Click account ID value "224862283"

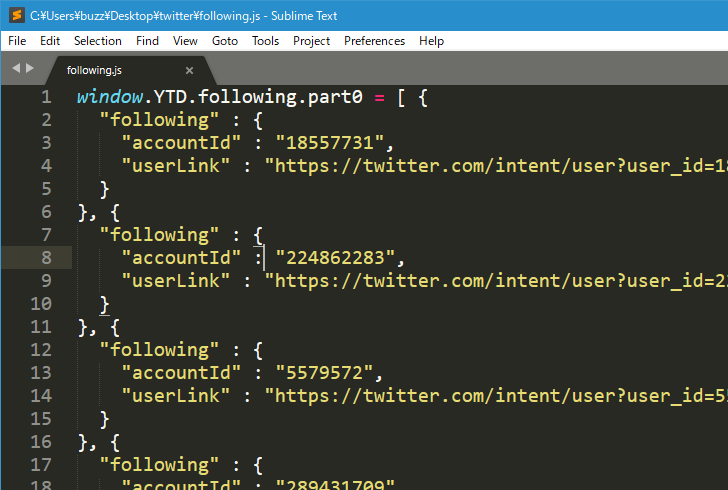point(335,258)
